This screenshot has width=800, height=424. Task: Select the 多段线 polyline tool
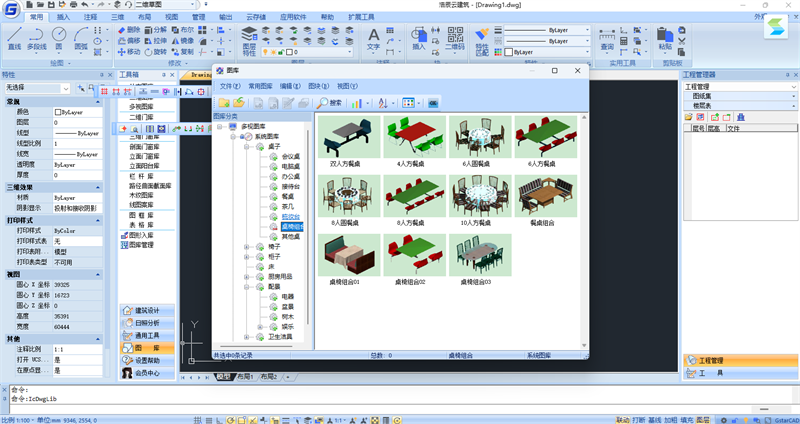36,39
